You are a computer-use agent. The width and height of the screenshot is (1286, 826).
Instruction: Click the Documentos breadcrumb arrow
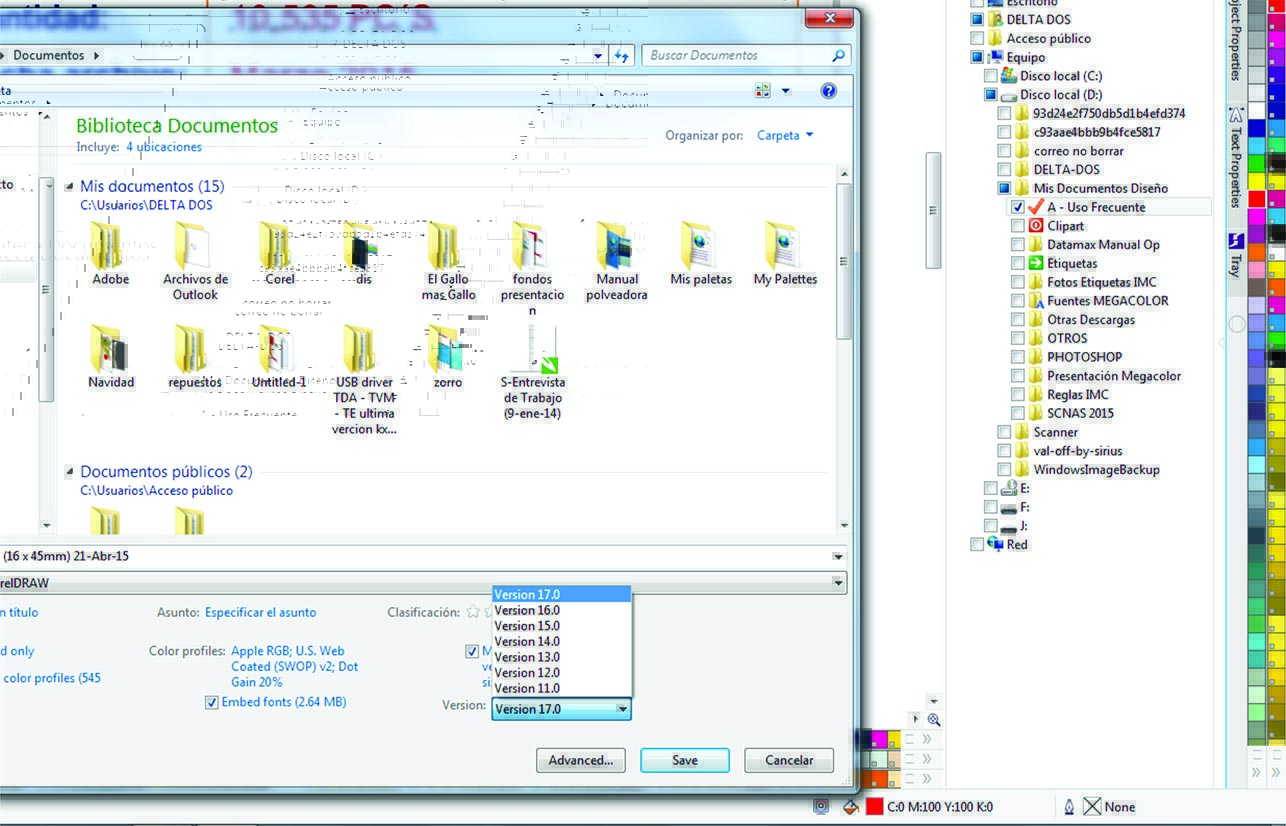coord(96,56)
